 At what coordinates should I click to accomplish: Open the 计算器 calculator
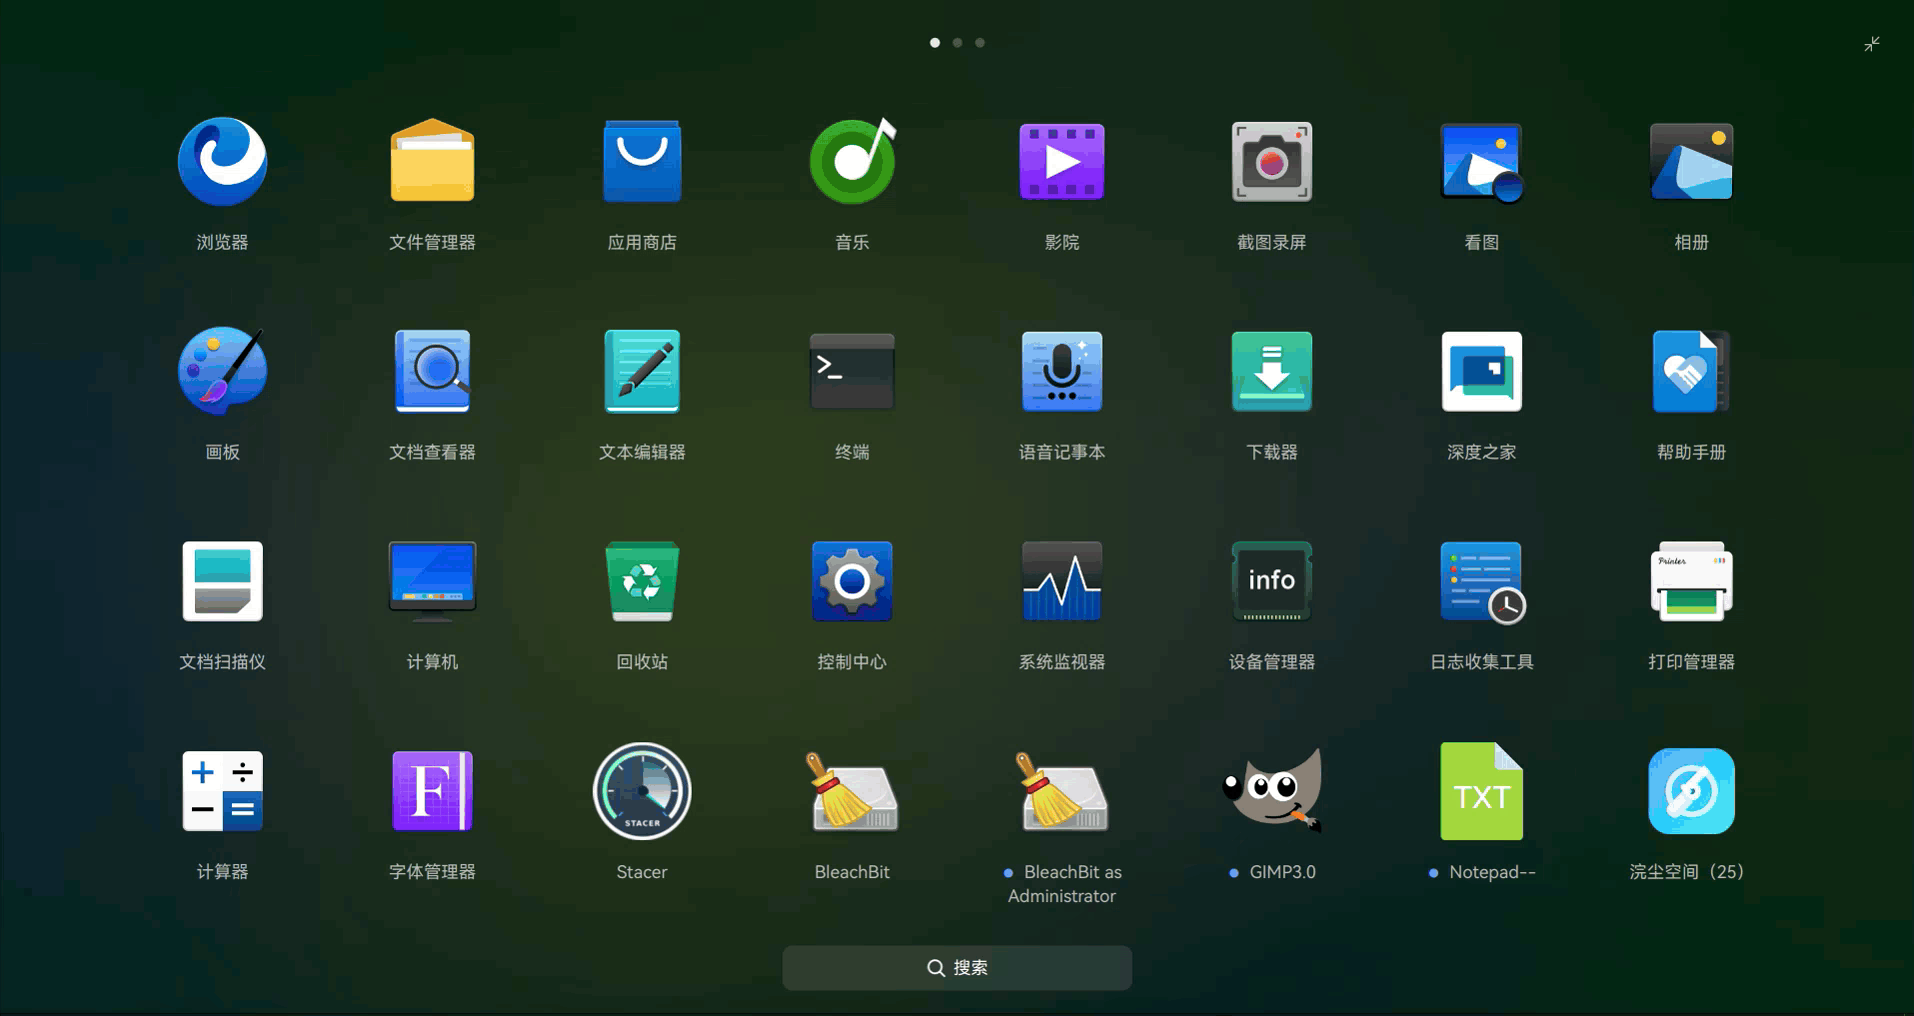[x=222, y=791]
